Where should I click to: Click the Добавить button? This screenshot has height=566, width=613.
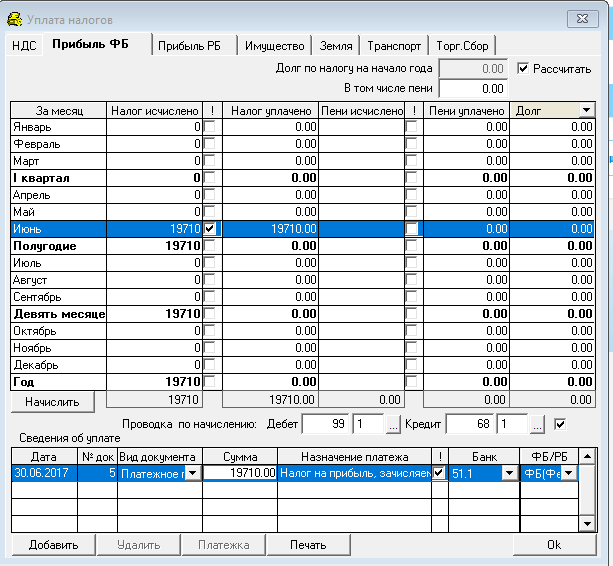(54, 545)
